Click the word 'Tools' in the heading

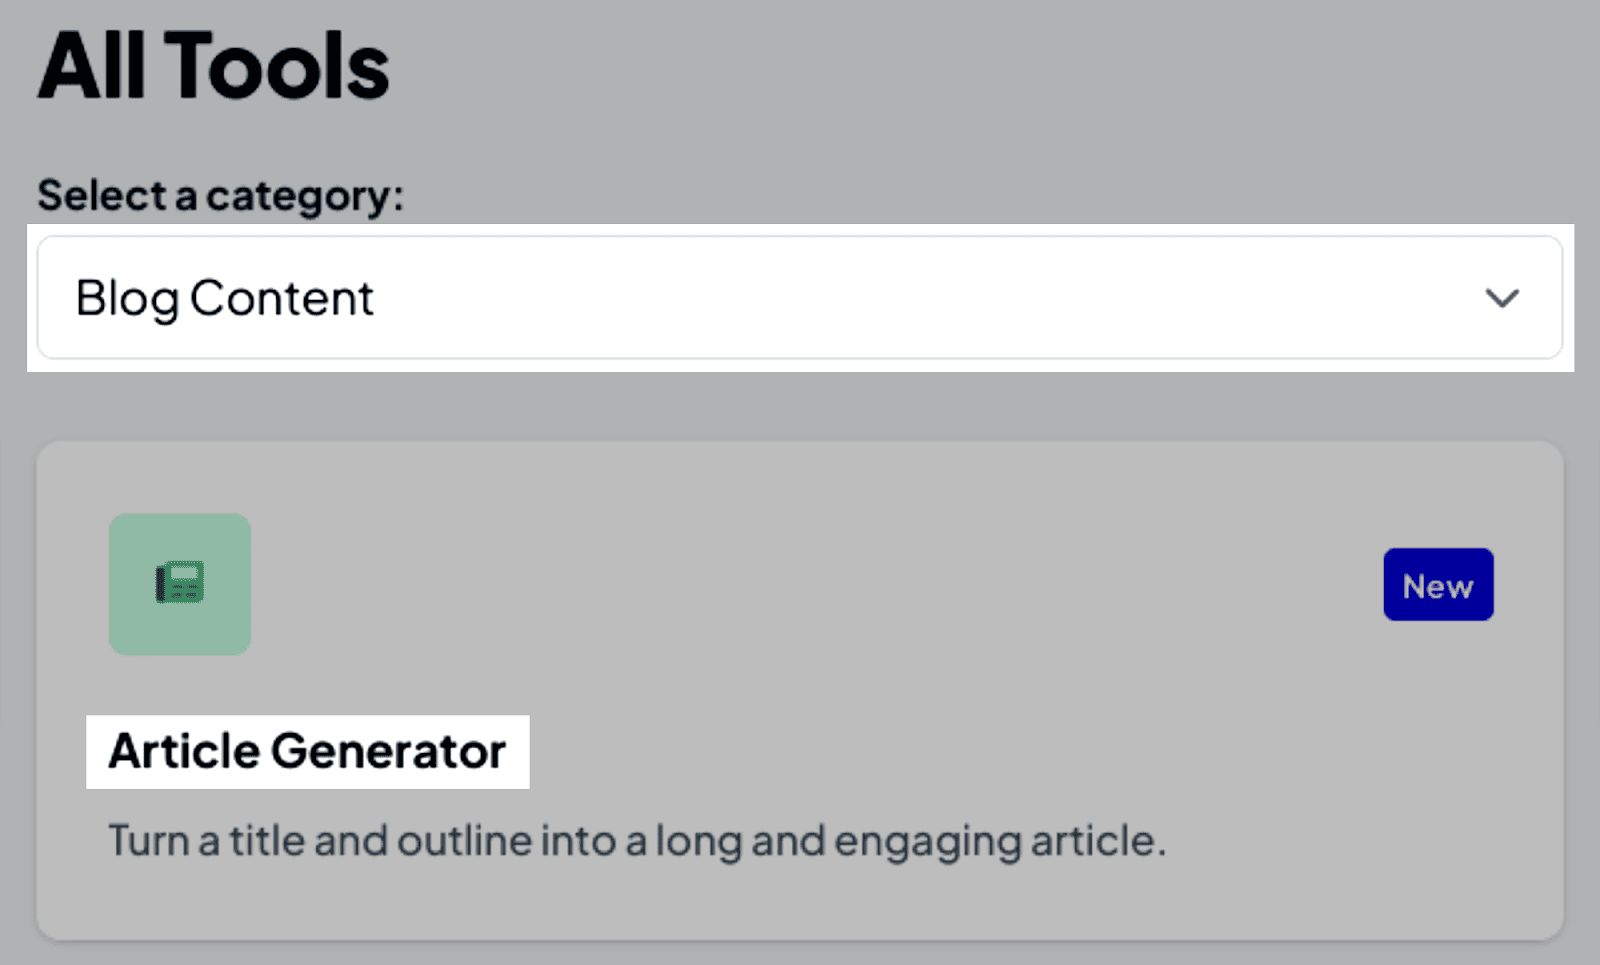click(x=277, y=67)
